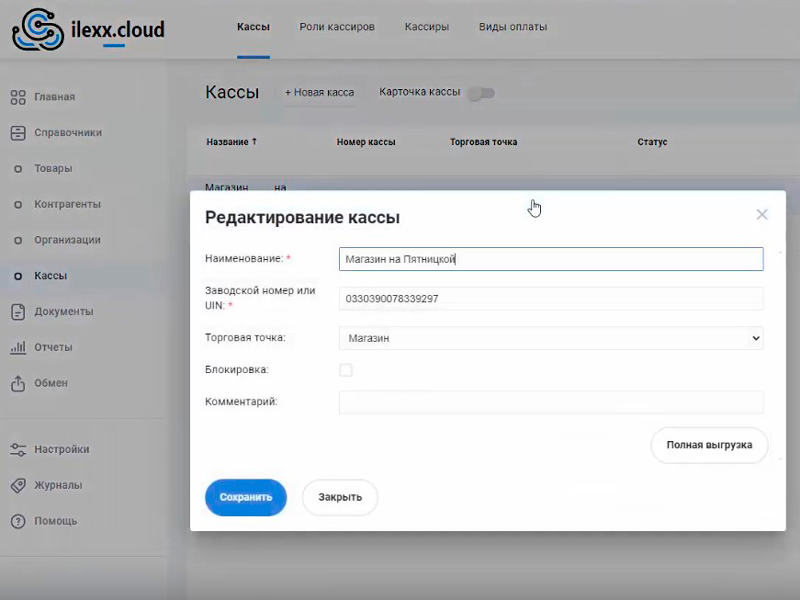Click the Полная выгрузка button
The image size is (800, 600).
[x=709, y=445]
